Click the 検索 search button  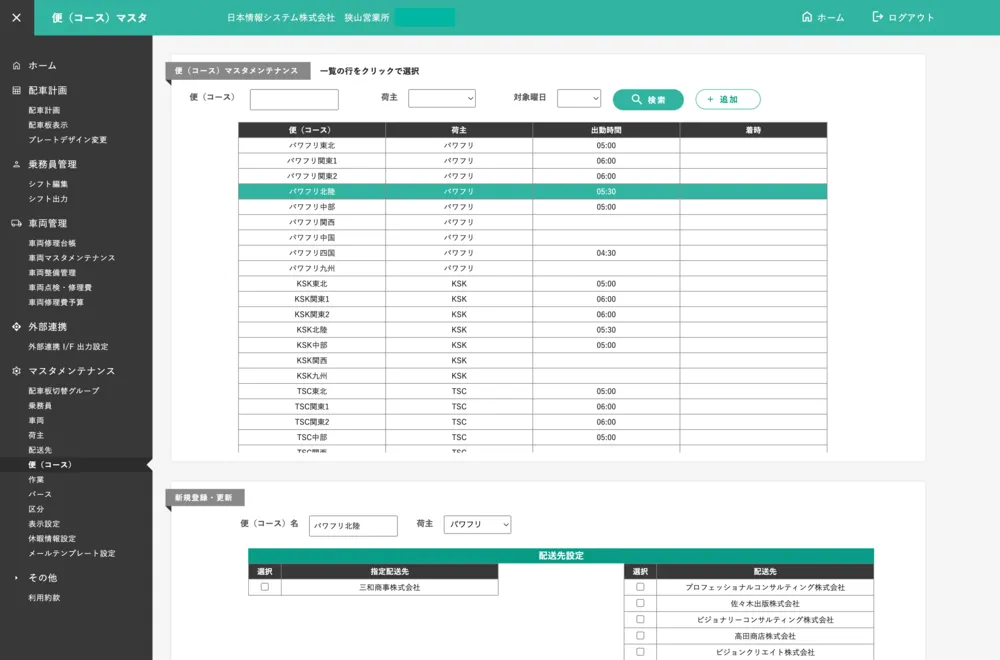(x=648, y=100)
